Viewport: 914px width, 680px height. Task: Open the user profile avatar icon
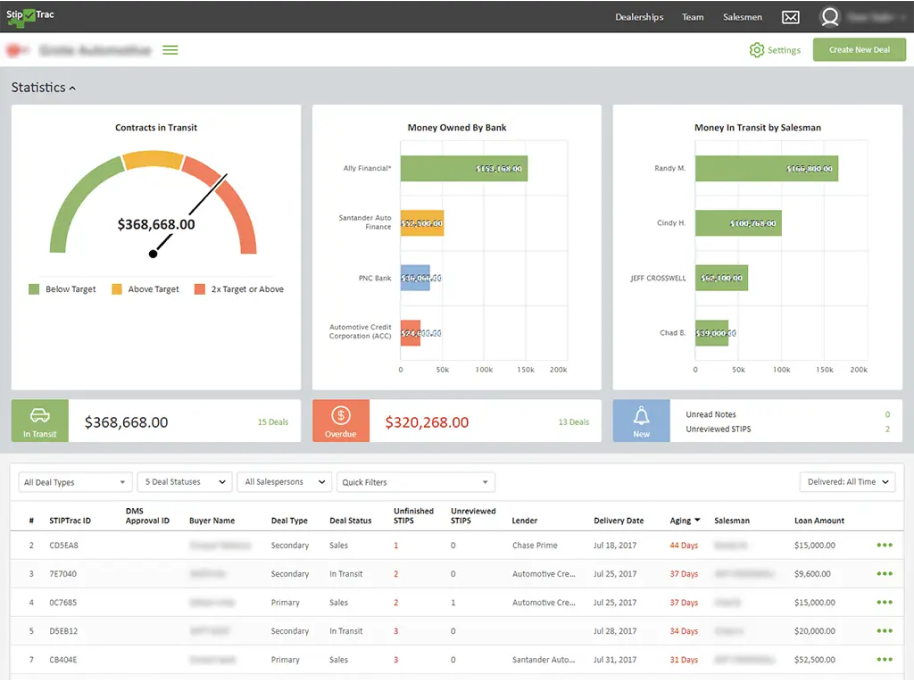pyautogui.click(x=829, y=17)
